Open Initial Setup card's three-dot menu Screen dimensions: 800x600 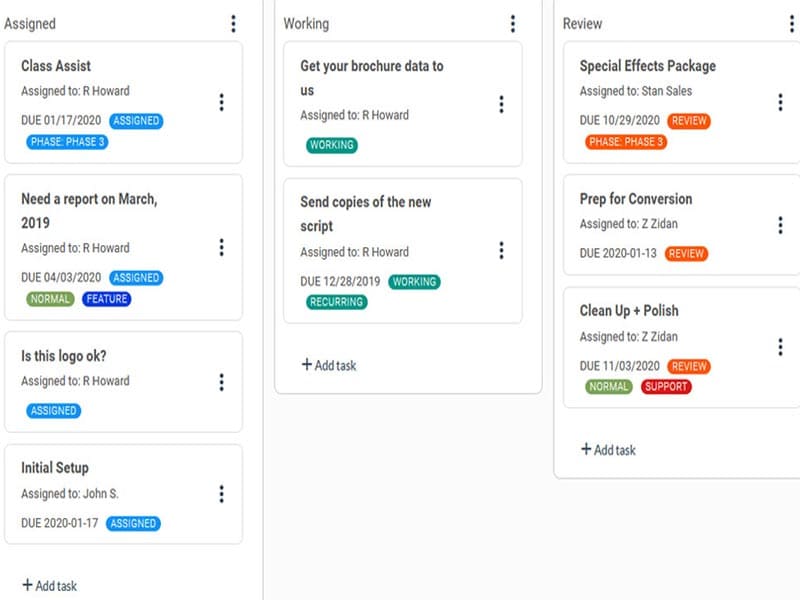click(221, 494)
